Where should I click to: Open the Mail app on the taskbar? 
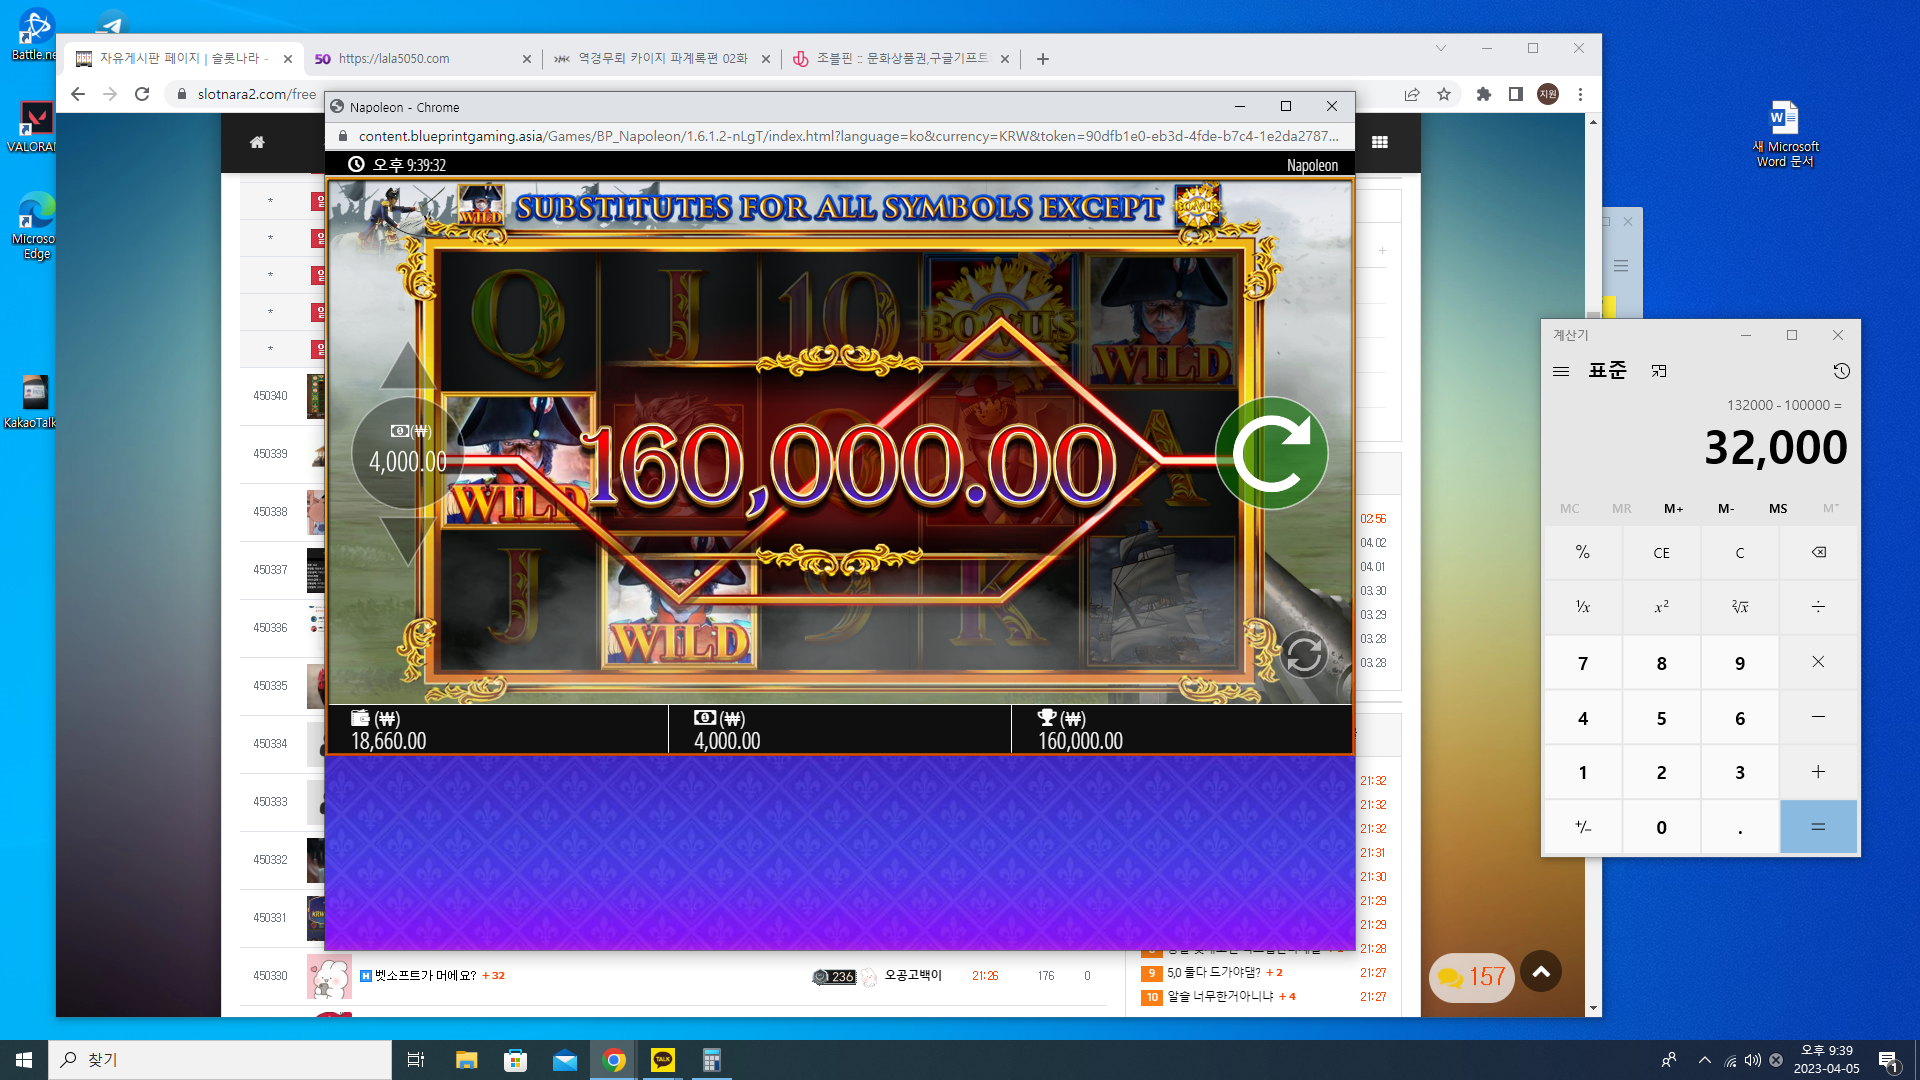[565, 1060]
